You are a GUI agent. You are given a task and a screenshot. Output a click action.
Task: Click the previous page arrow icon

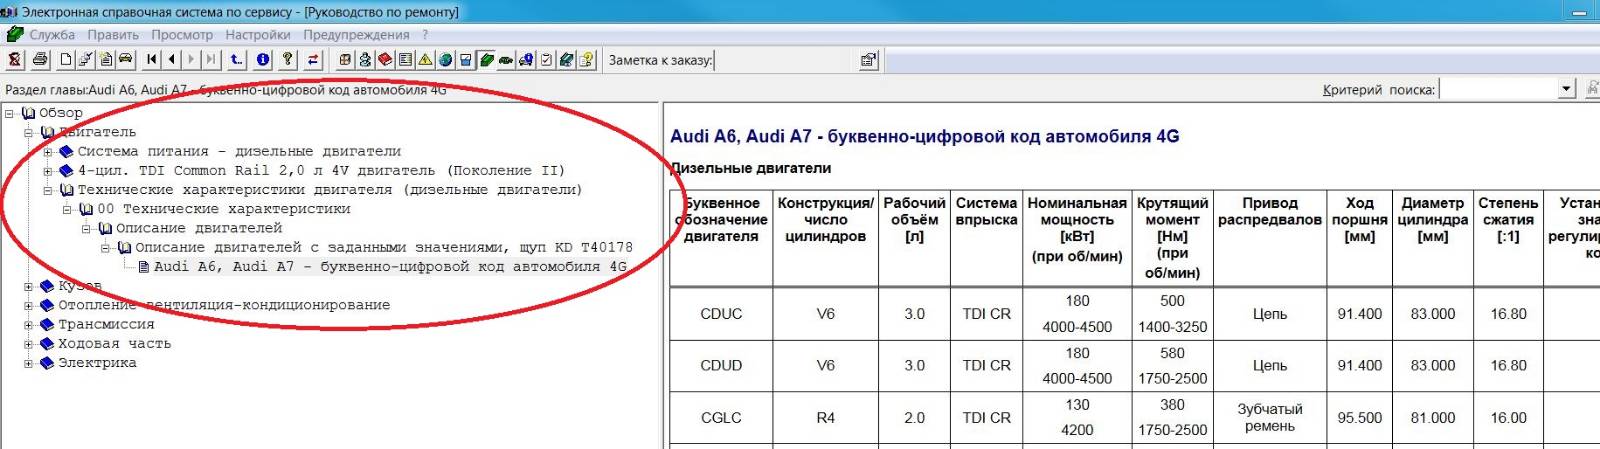click(x=172, y=59)
